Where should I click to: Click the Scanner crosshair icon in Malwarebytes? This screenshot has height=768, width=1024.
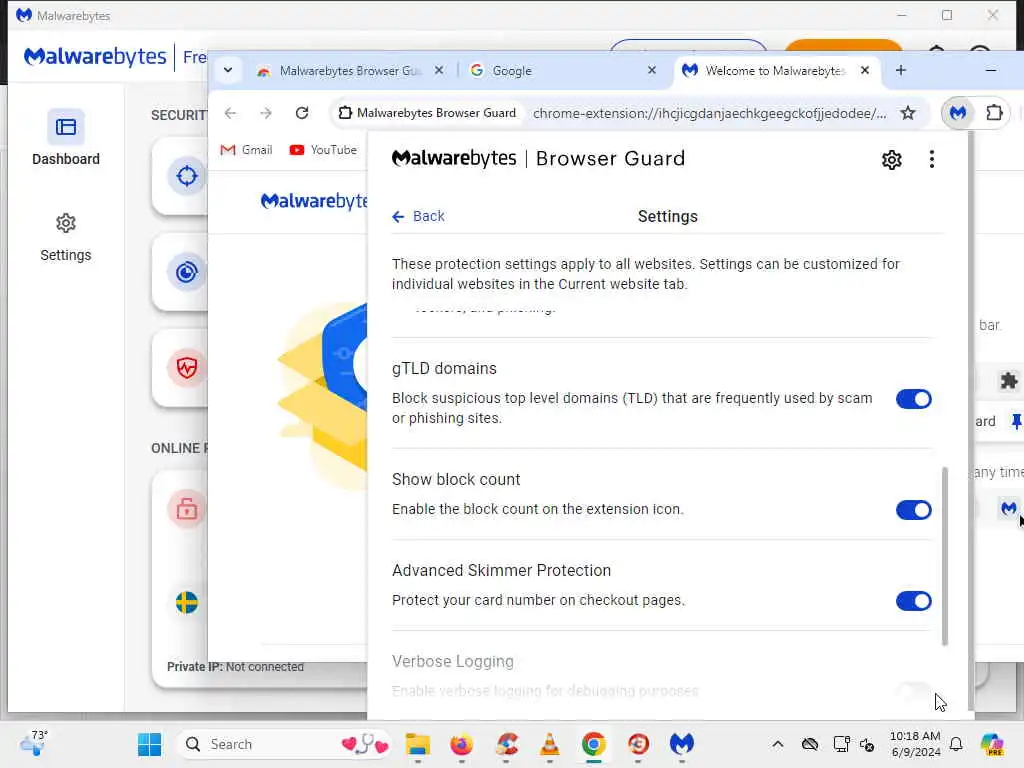point(186,176)
